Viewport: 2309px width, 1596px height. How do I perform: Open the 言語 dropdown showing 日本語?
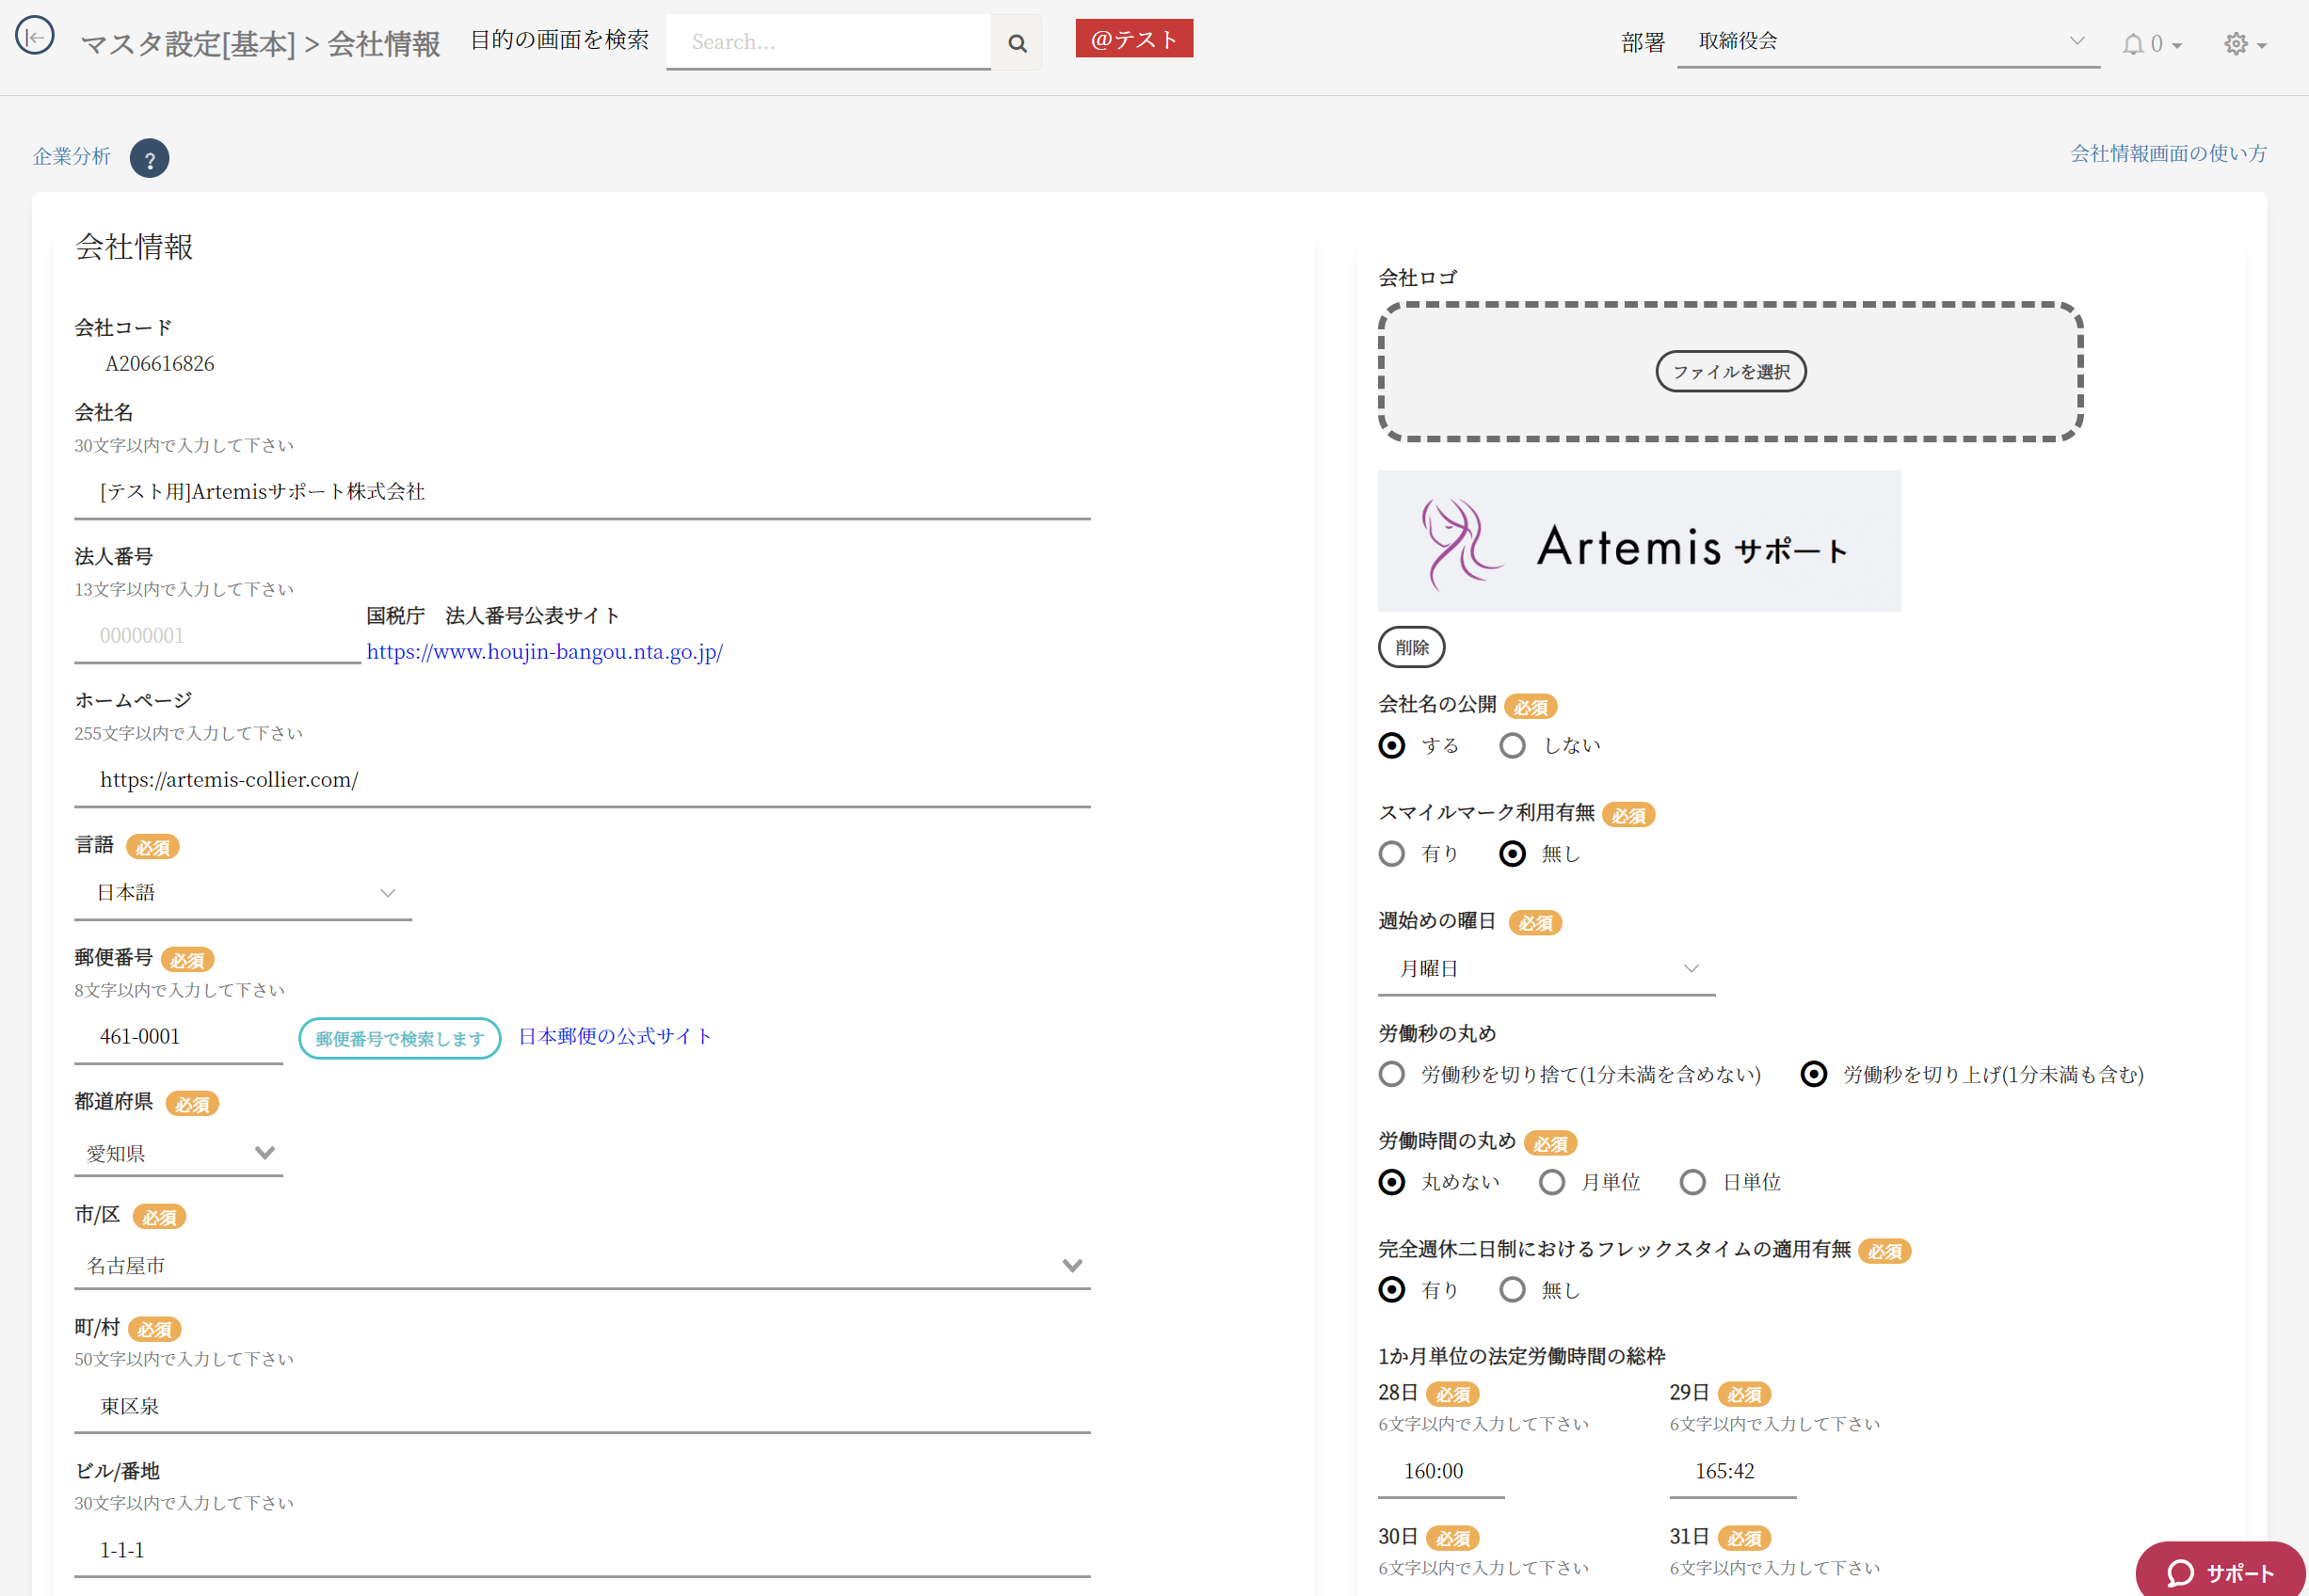point(243,893)
